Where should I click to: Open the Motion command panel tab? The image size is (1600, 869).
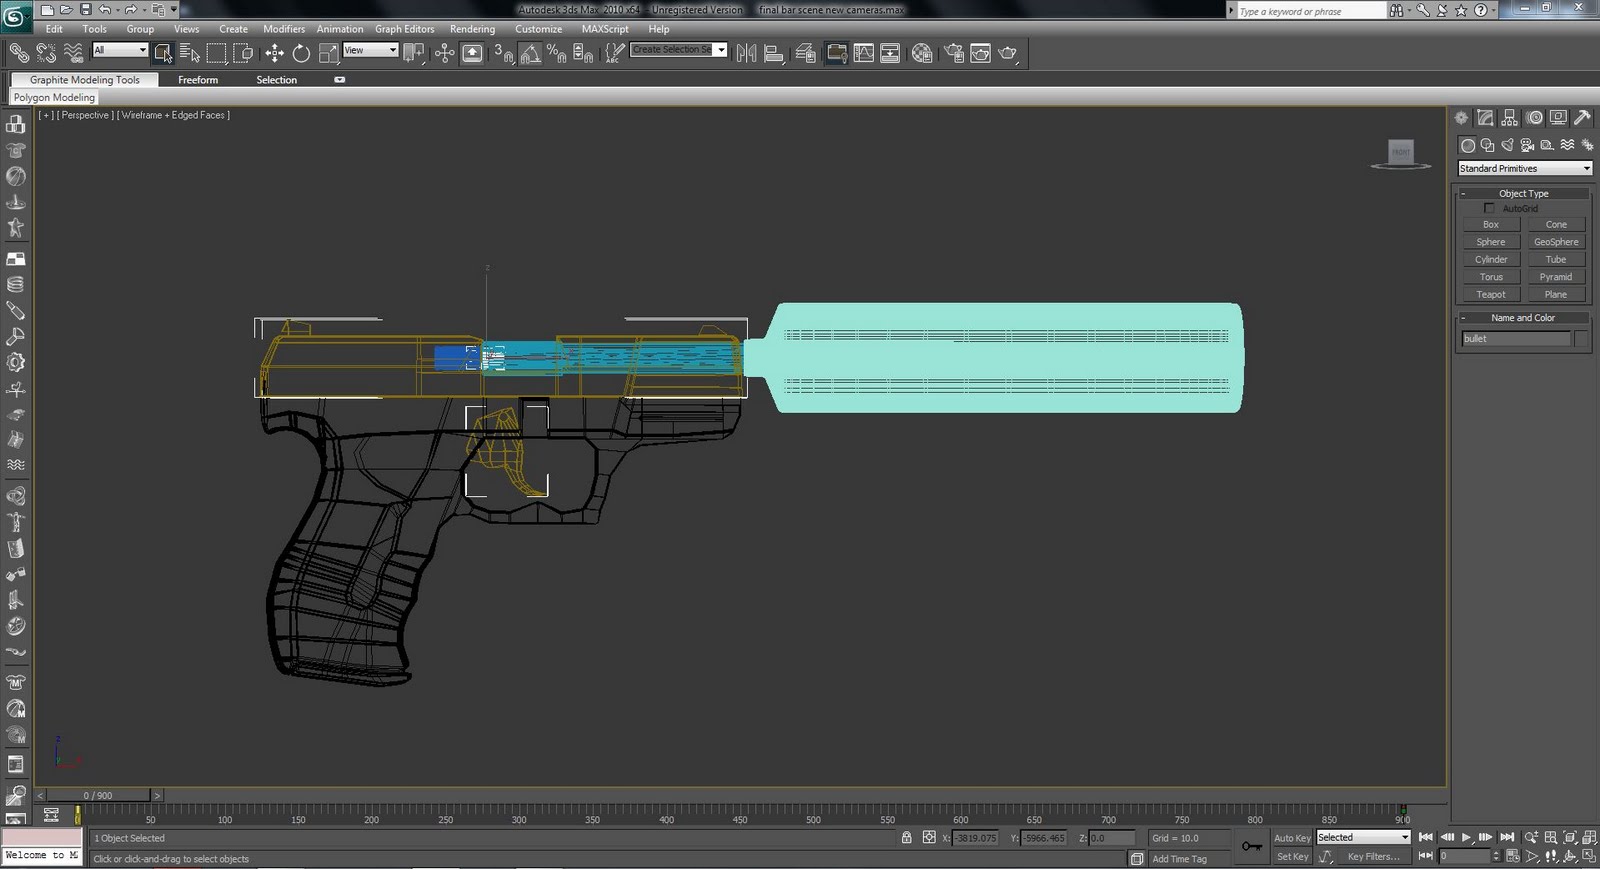(1535, 118)
